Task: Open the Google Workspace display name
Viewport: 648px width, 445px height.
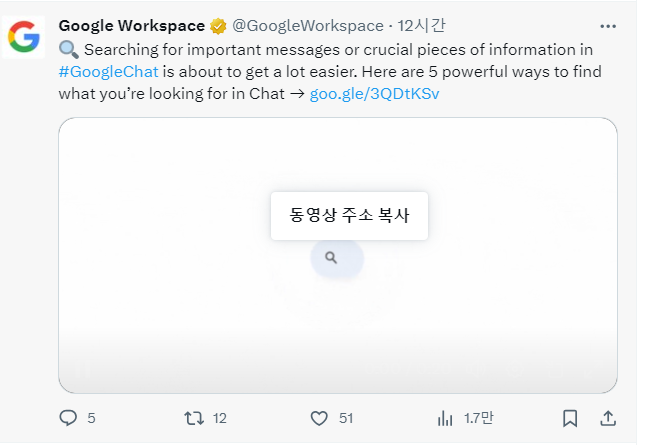Action: [131, 25]
